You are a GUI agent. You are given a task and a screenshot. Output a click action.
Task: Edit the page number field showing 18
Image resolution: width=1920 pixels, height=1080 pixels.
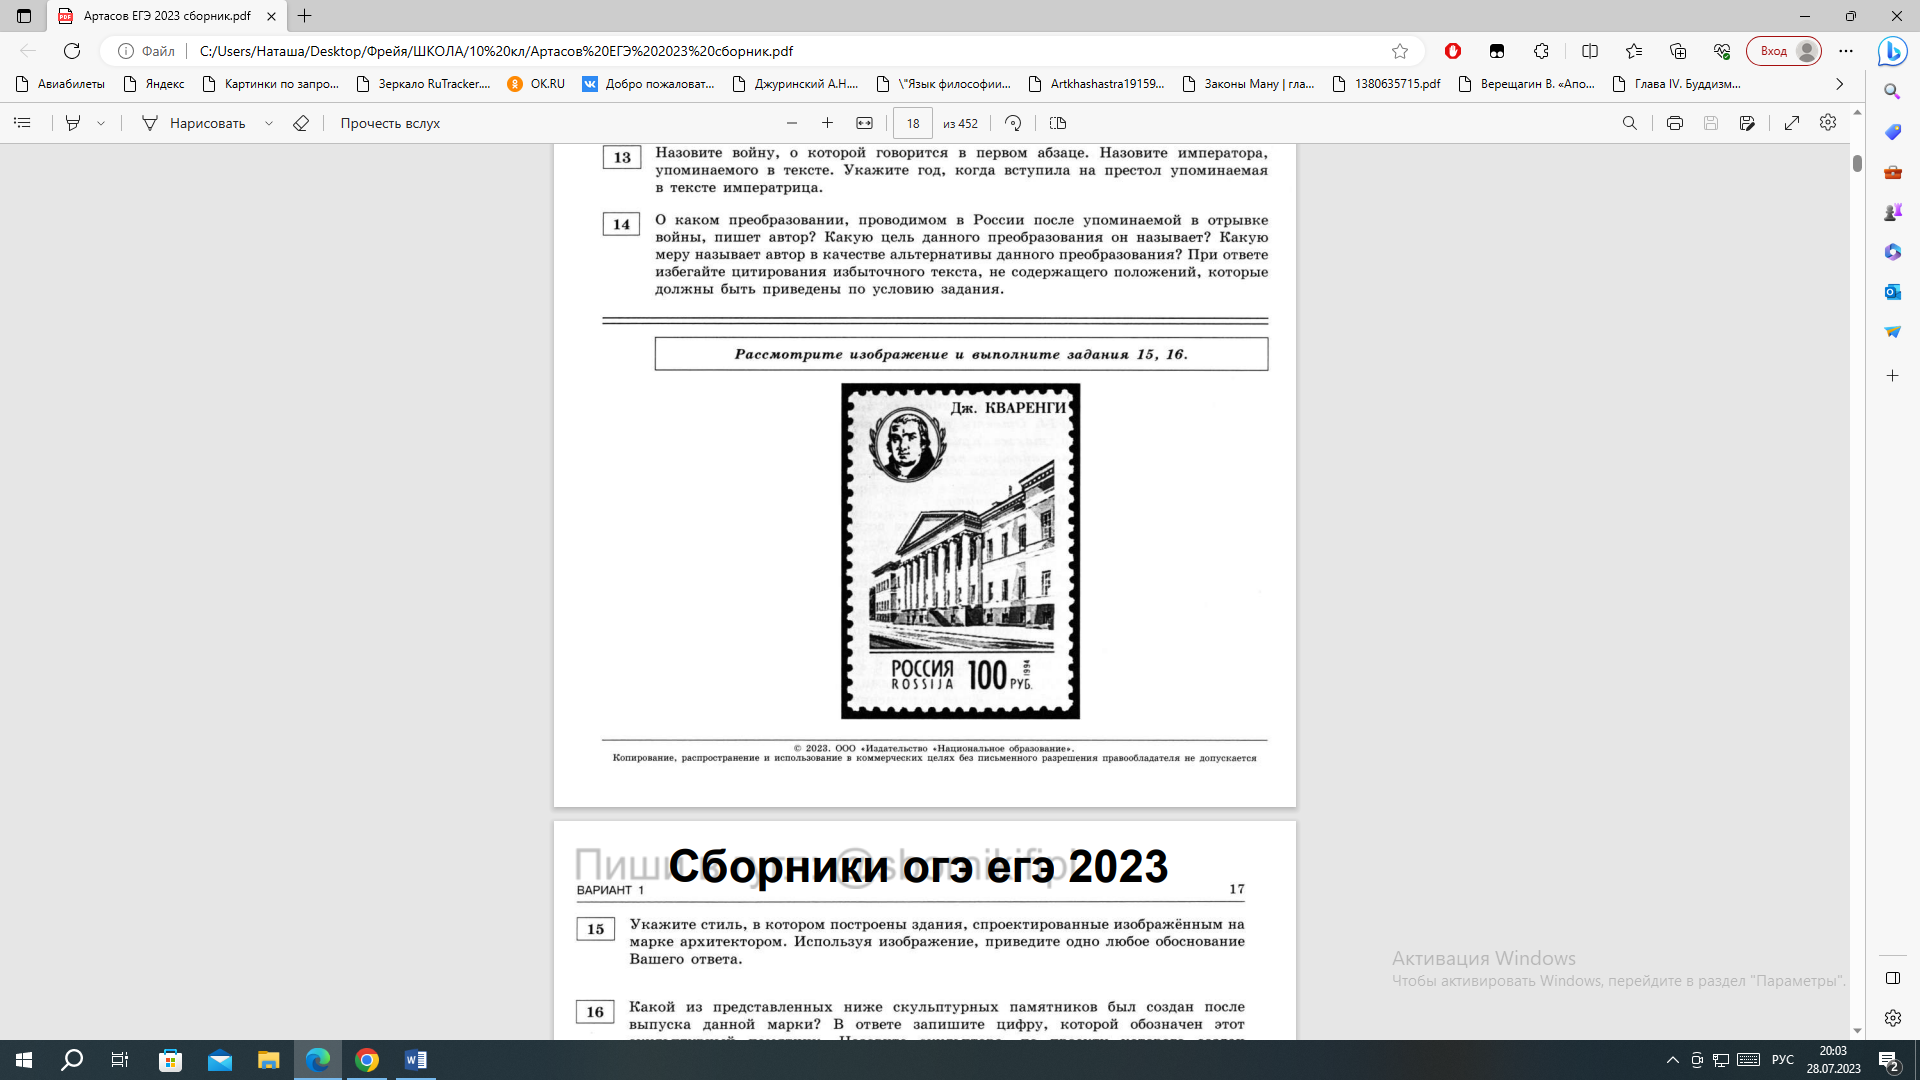[913, 123]
